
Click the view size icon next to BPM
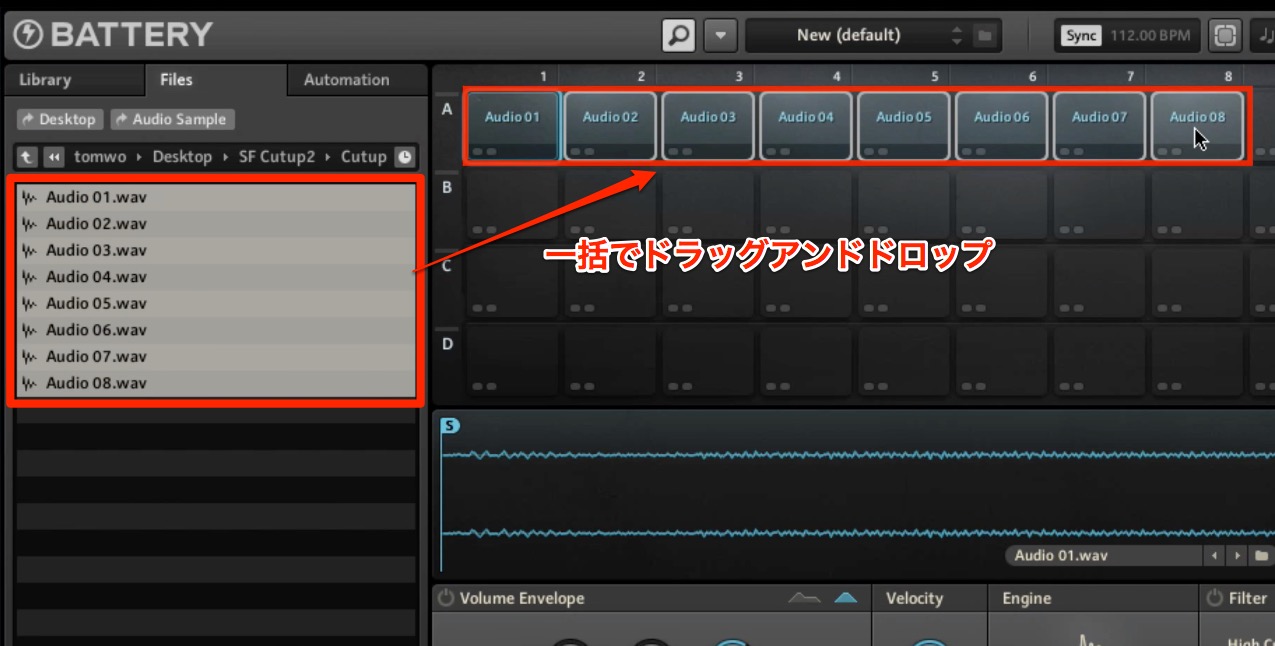click(x=1224, y=35)
